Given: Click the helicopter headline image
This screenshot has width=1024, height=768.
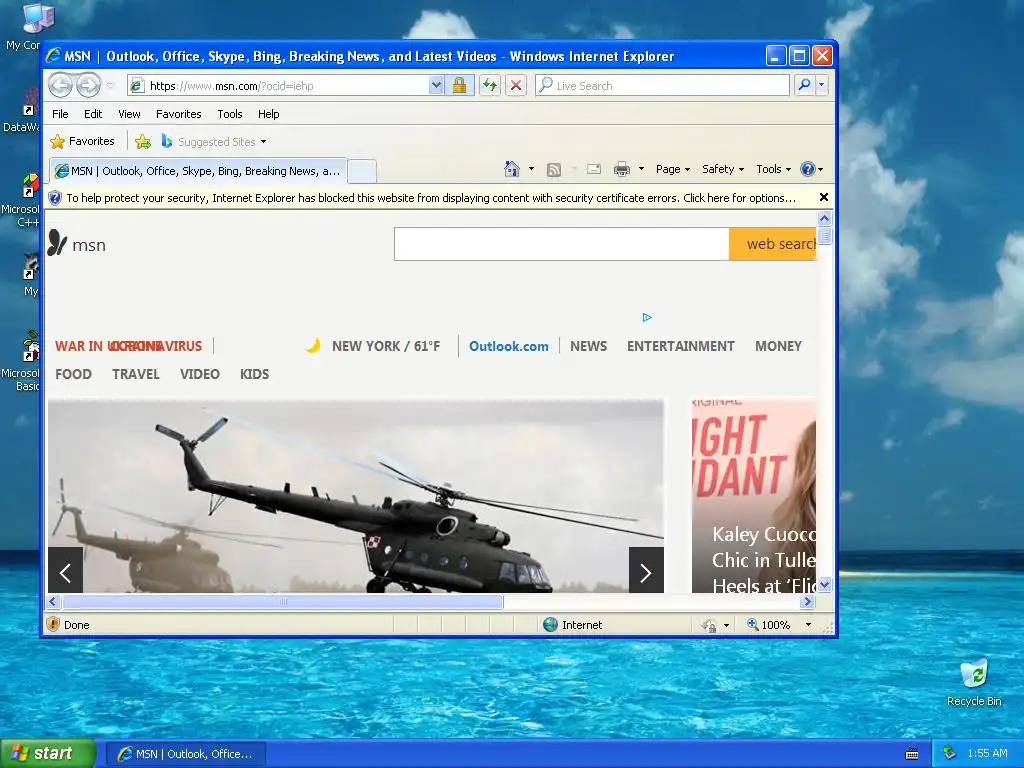Looking at the screenshot, I should point(356,496).
